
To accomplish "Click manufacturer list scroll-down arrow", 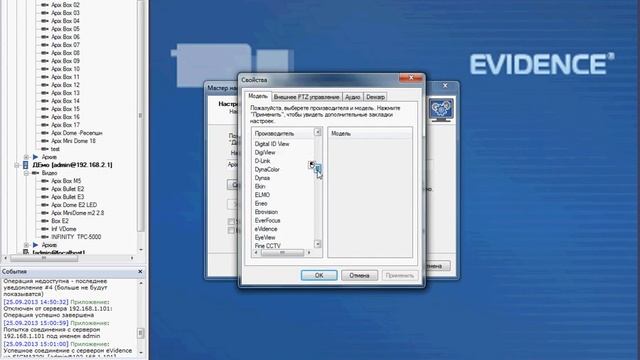I will coord(318,244).
